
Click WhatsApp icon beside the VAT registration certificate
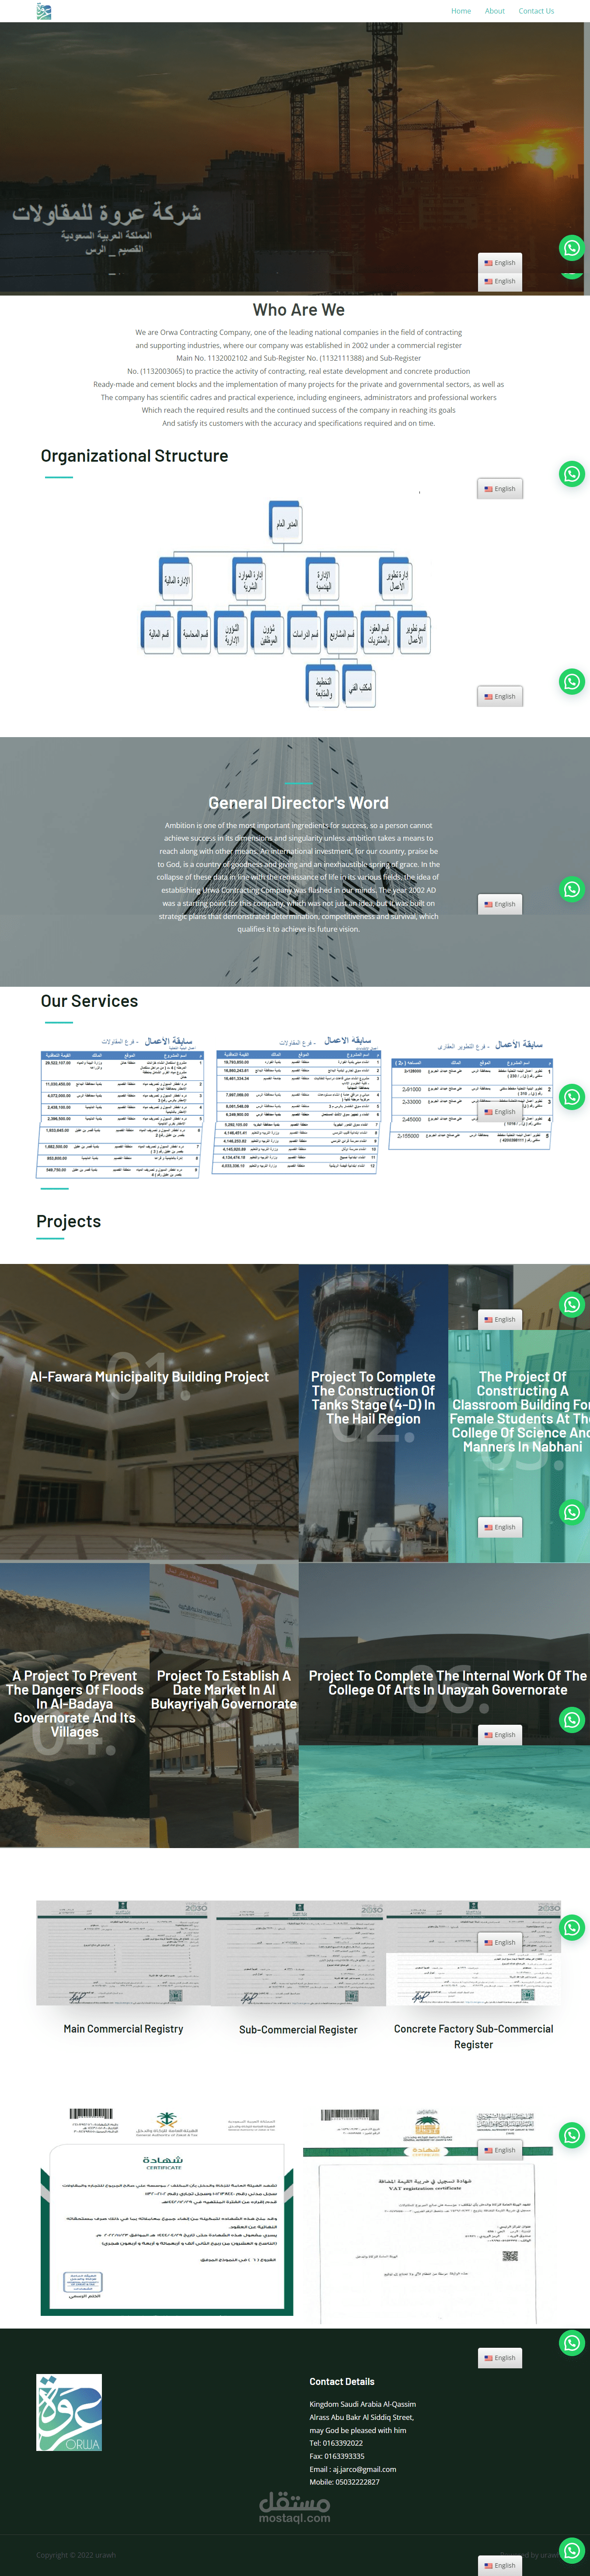(571, 2135)
